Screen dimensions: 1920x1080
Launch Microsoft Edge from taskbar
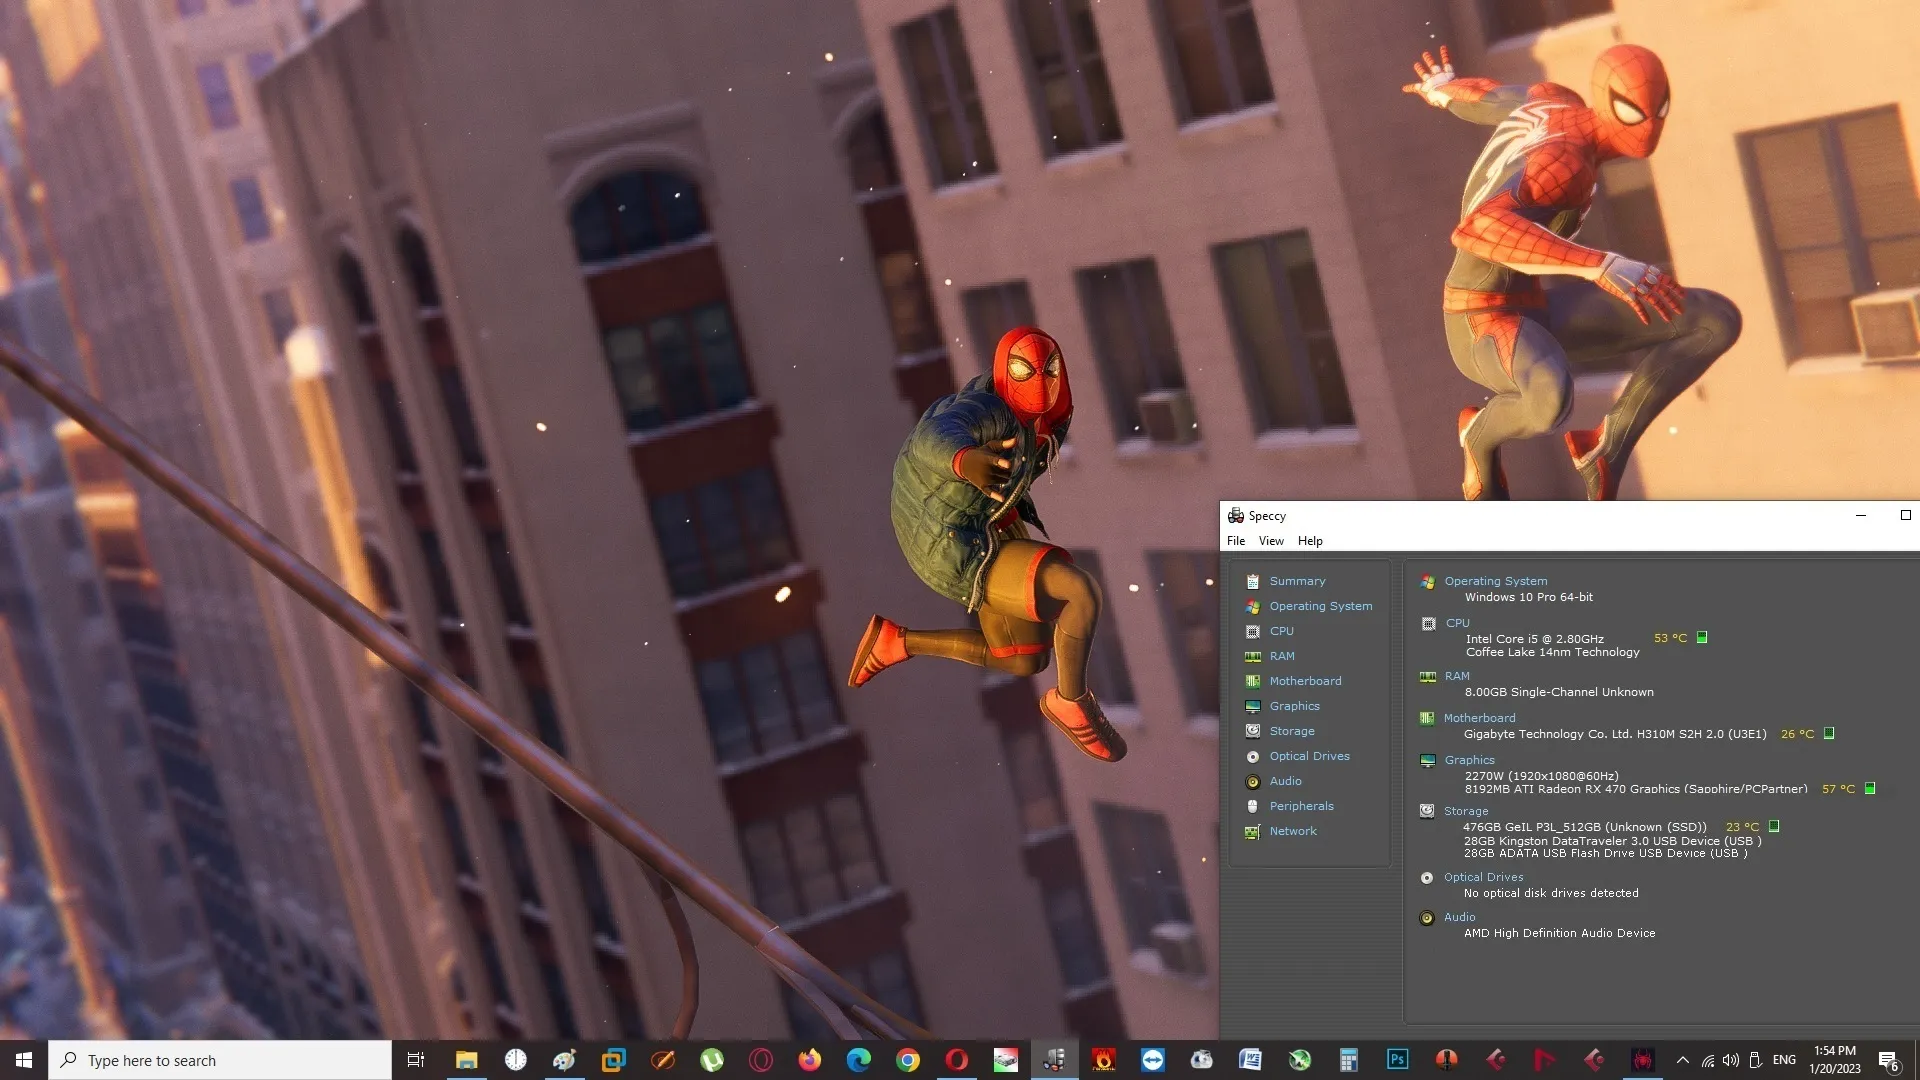tap(858, 1060)
